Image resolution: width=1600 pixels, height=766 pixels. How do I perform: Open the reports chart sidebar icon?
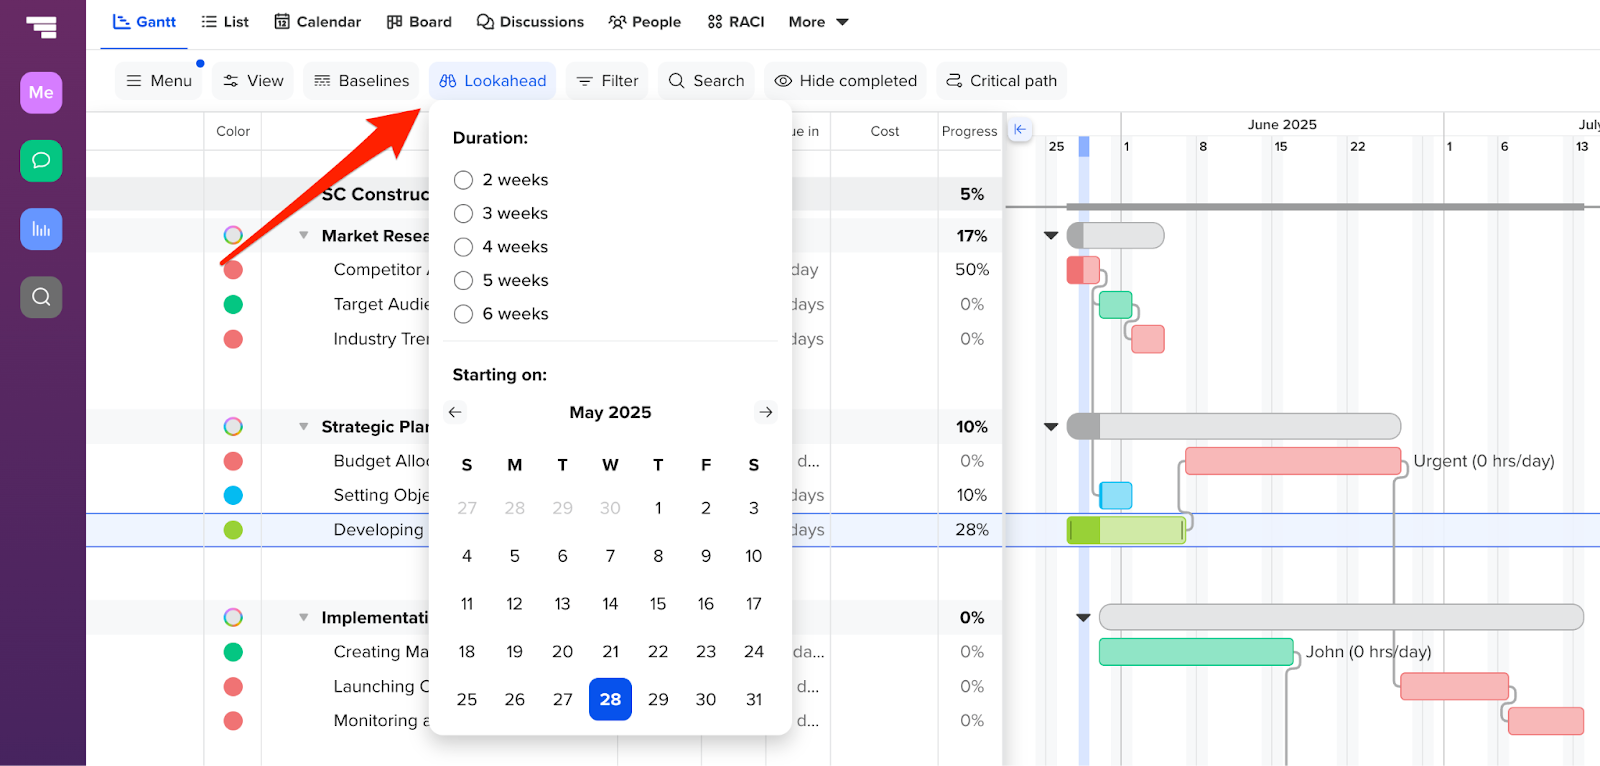41,229
